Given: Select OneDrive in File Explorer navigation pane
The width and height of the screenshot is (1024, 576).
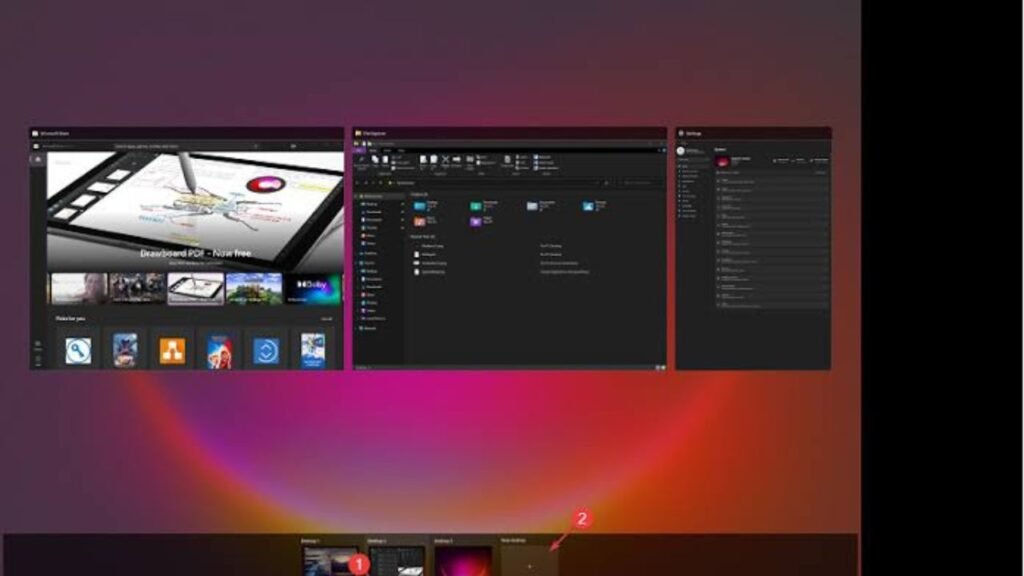Looking at the screenshot, I should tap(370, 253).
